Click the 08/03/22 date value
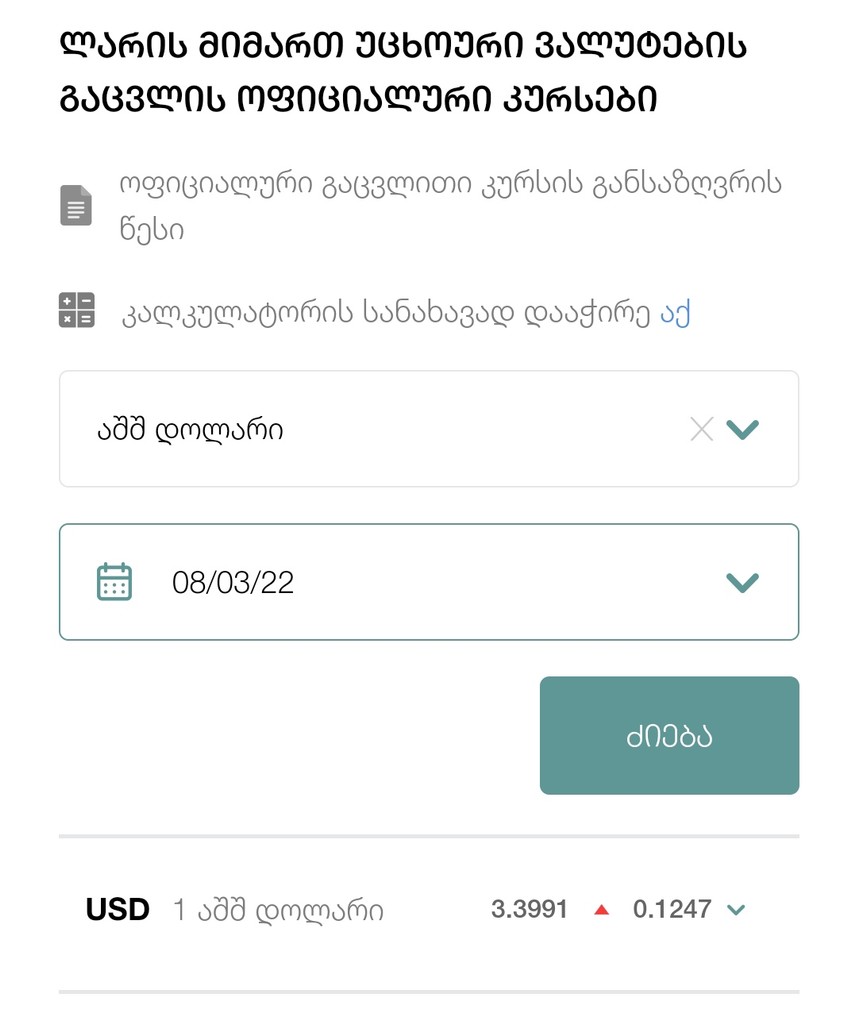857x1024 pixels. pyautogui.click(x=233, y=583)
